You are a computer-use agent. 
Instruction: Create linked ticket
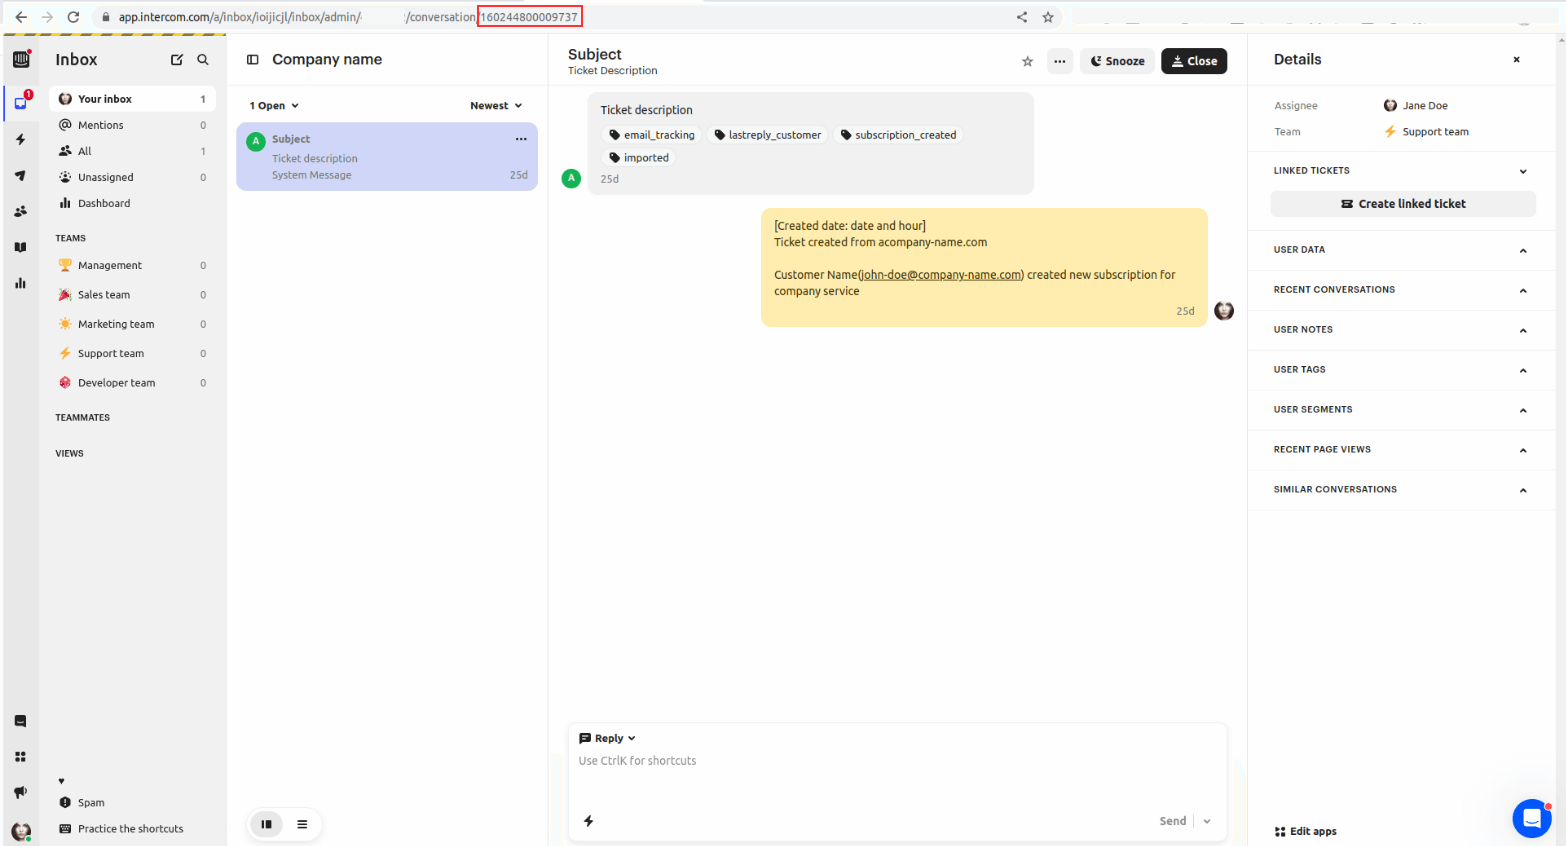[x=1403, y=204]
